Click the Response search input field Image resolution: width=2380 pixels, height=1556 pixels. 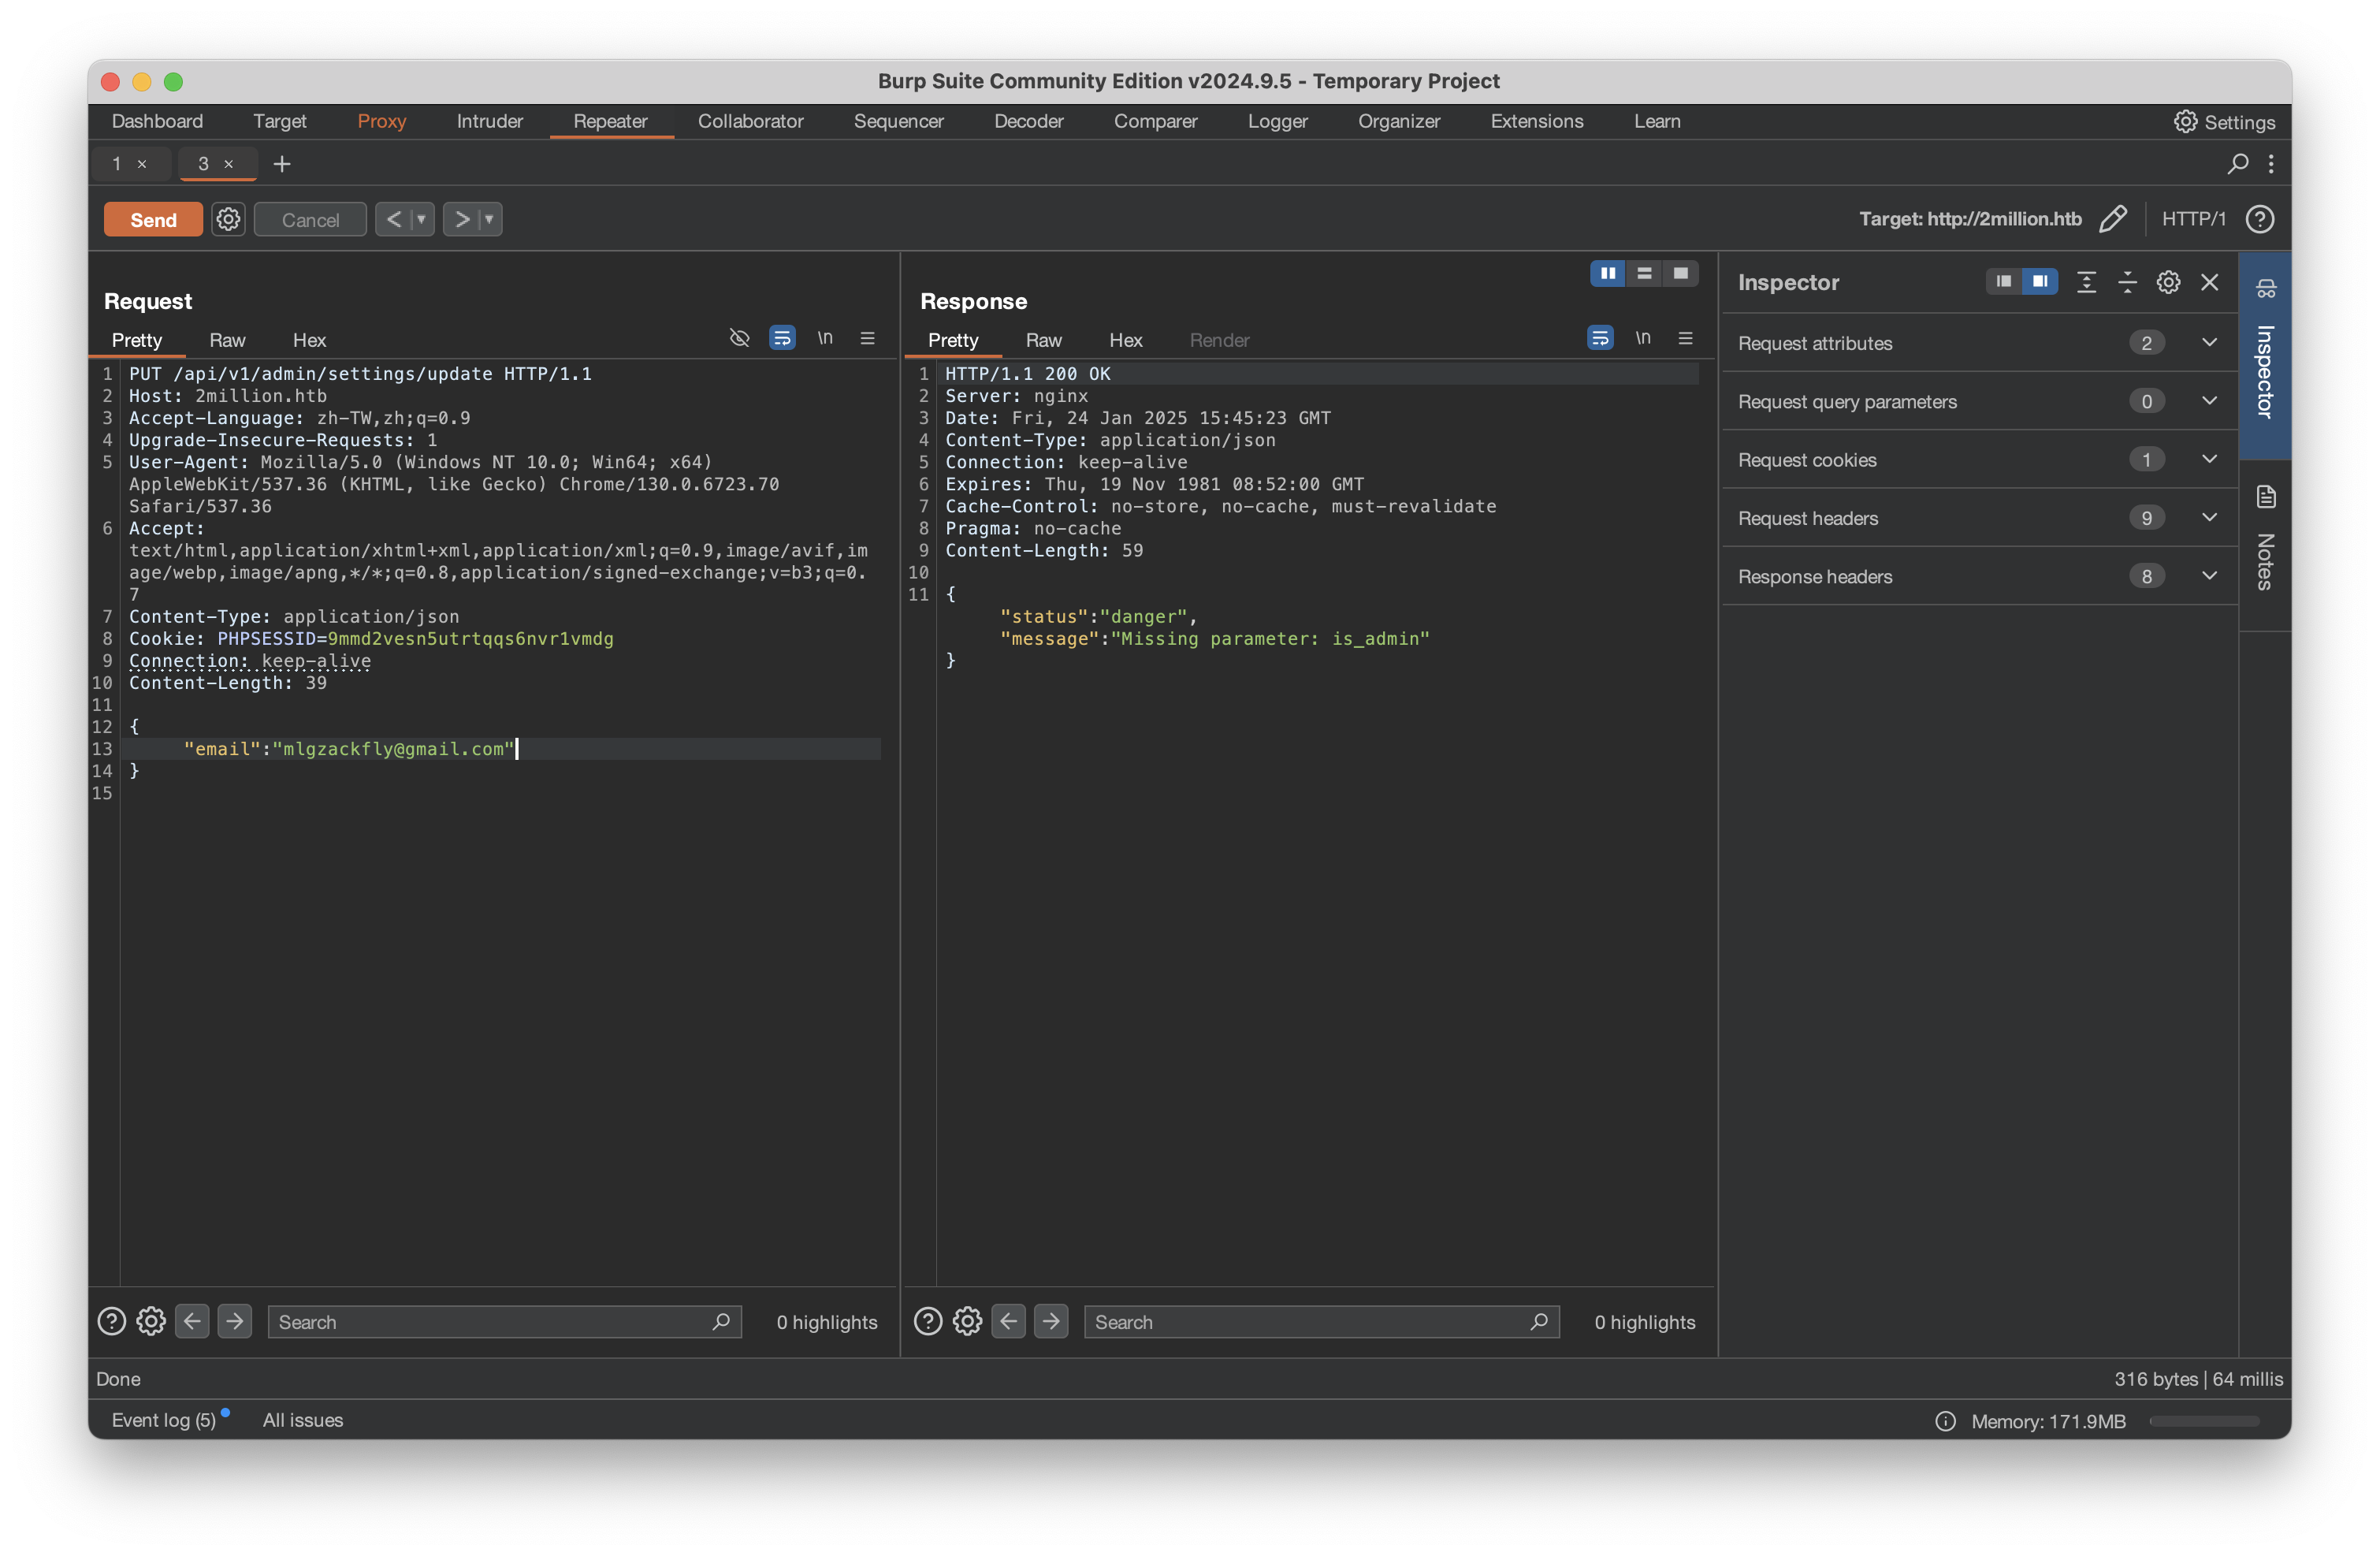coord(1308,1322)
